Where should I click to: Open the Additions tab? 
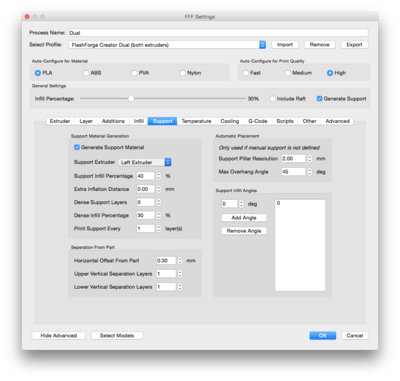point(113,121)
